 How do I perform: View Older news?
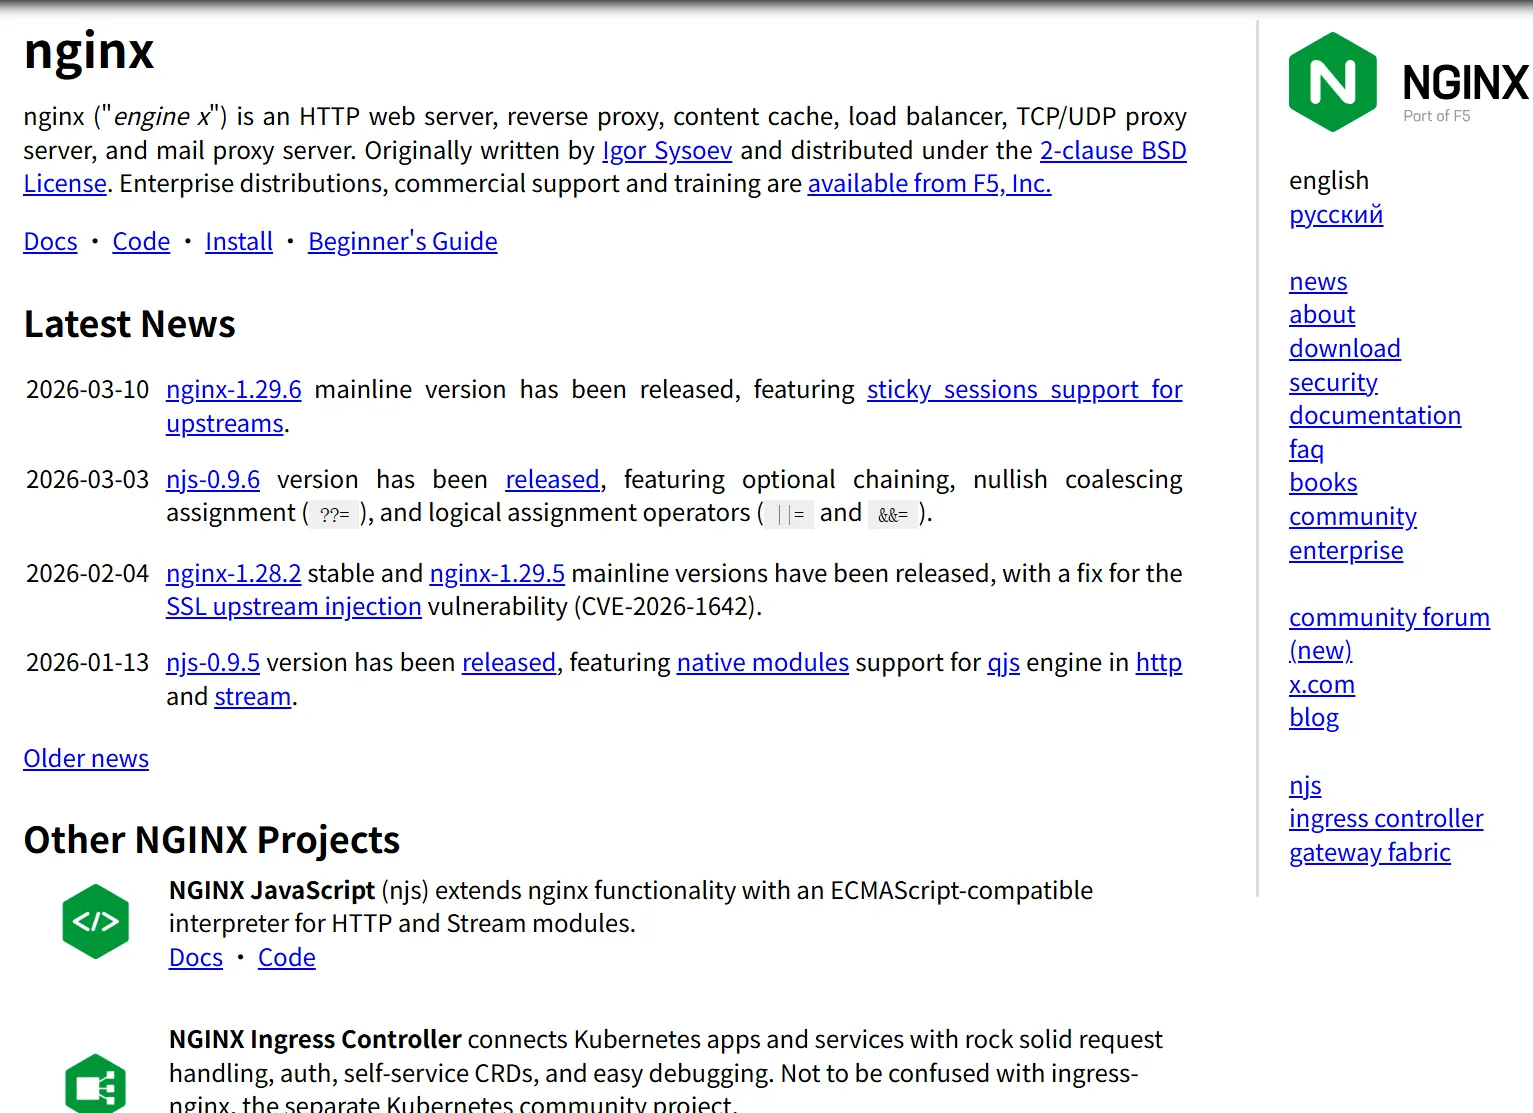[x=86, y=759]
